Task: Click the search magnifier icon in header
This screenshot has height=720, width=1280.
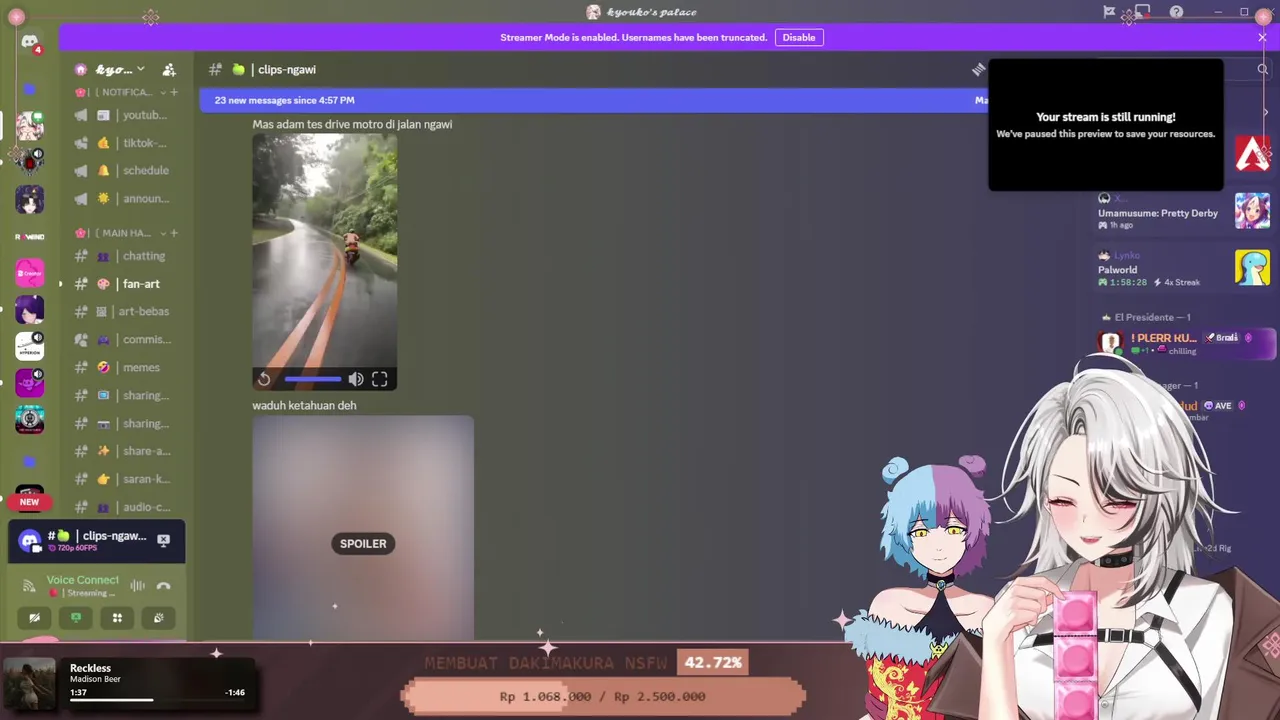Action: click(1262, 69)
